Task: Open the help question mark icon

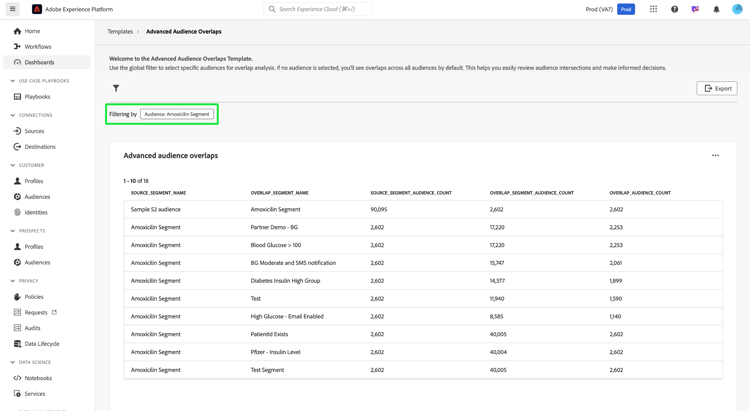Action: (x=674, y=9)
